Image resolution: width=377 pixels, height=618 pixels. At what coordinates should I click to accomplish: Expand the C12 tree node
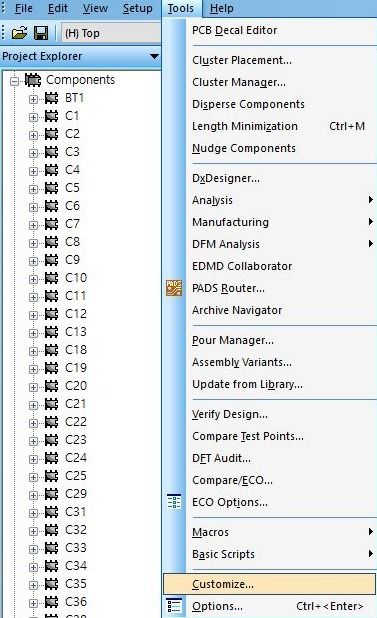(33, 315)
